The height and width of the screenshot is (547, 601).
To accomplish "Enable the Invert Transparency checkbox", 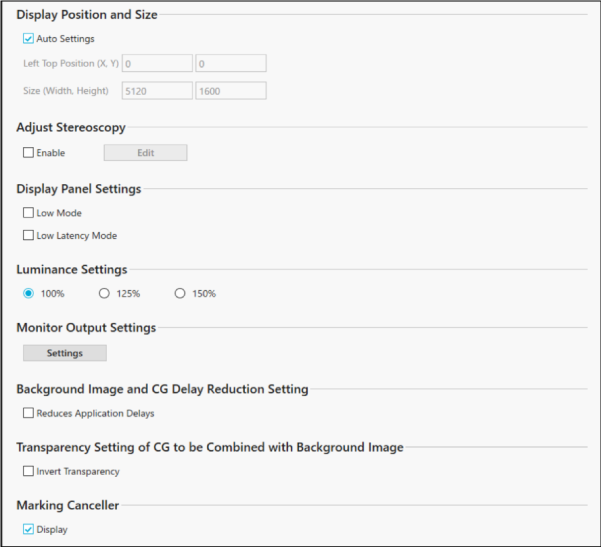I will pos(28,471).
